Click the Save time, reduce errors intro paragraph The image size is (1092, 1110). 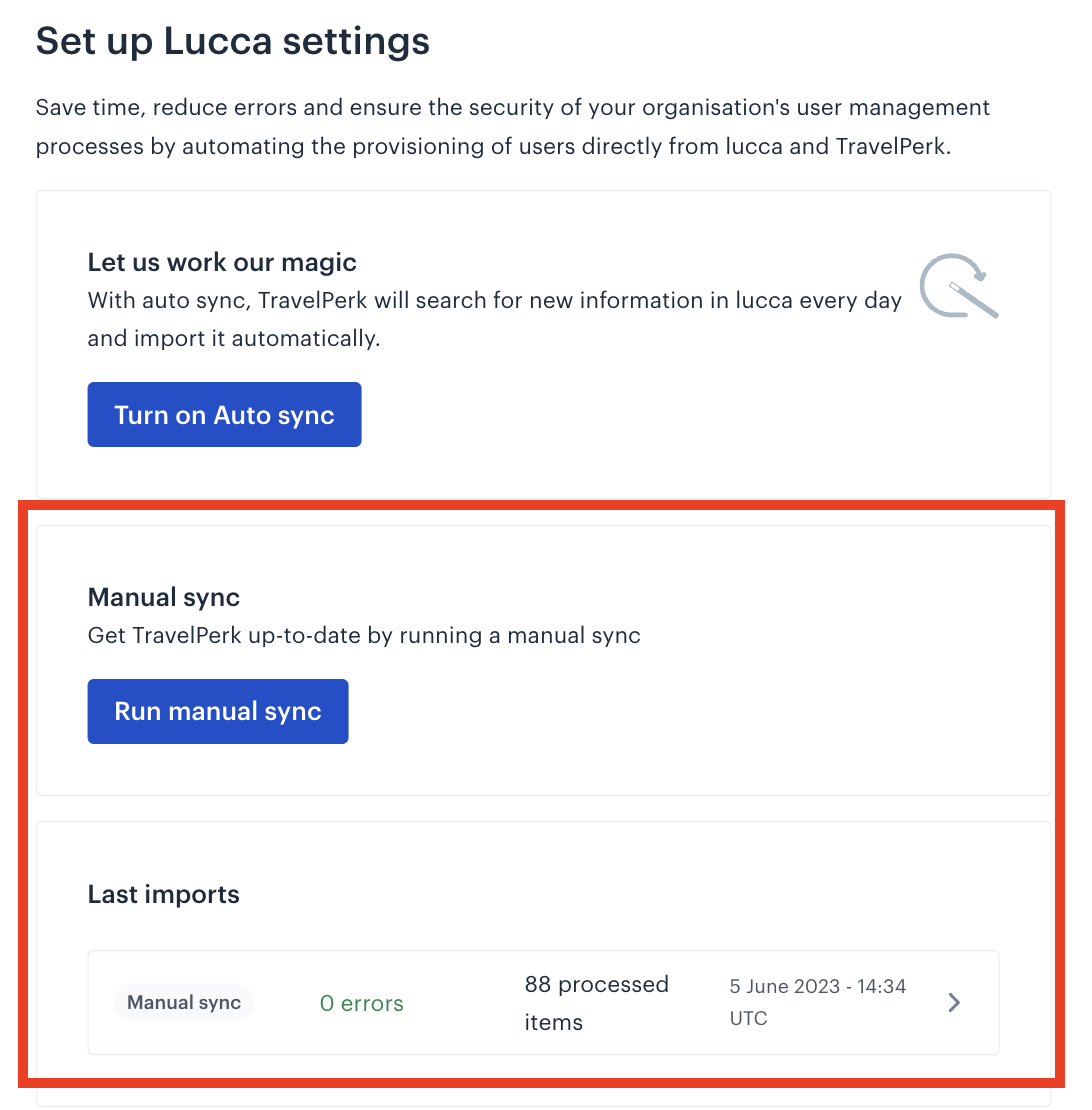click(x=512, y=127)
